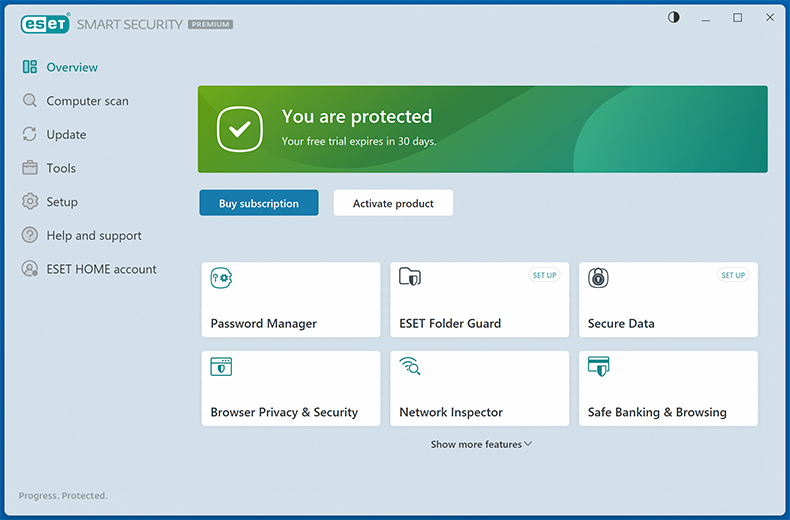This screenshot has width=790, height=520.
Task: Open the Update page
Action: [x=66, y=135]
